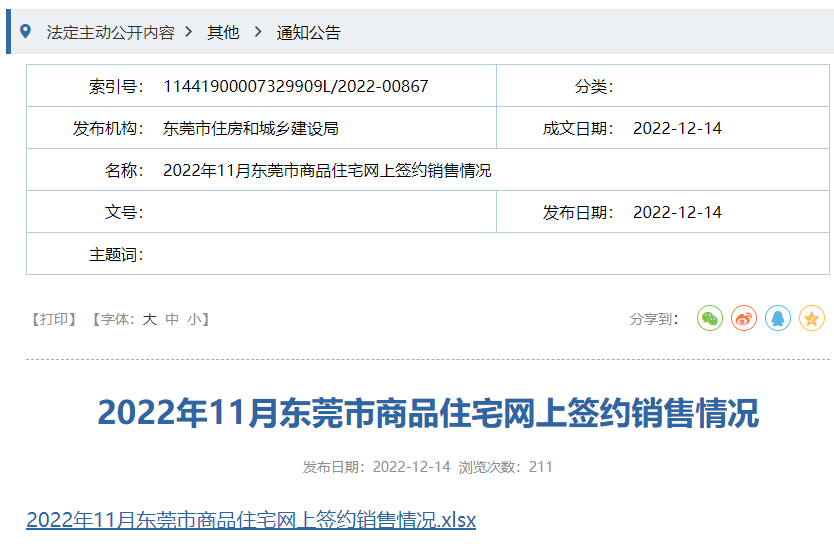Click the 分类 label
This screenshot has height=556, width=834.
tap(594, 86)
